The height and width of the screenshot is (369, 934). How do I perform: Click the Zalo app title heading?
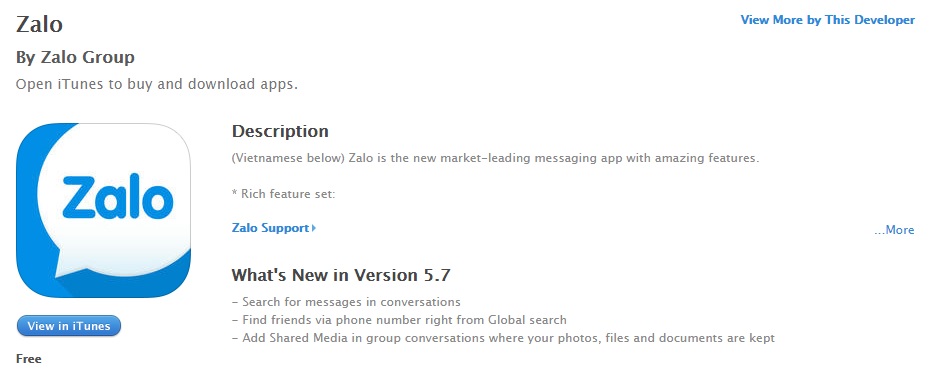click(39, 24)
